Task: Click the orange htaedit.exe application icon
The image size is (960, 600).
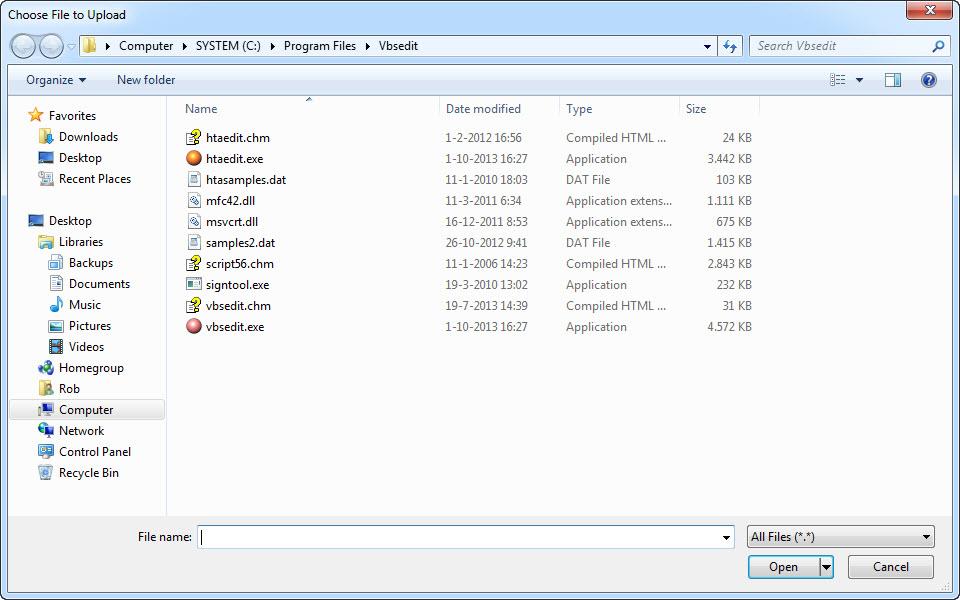Action: click(193, 158)
